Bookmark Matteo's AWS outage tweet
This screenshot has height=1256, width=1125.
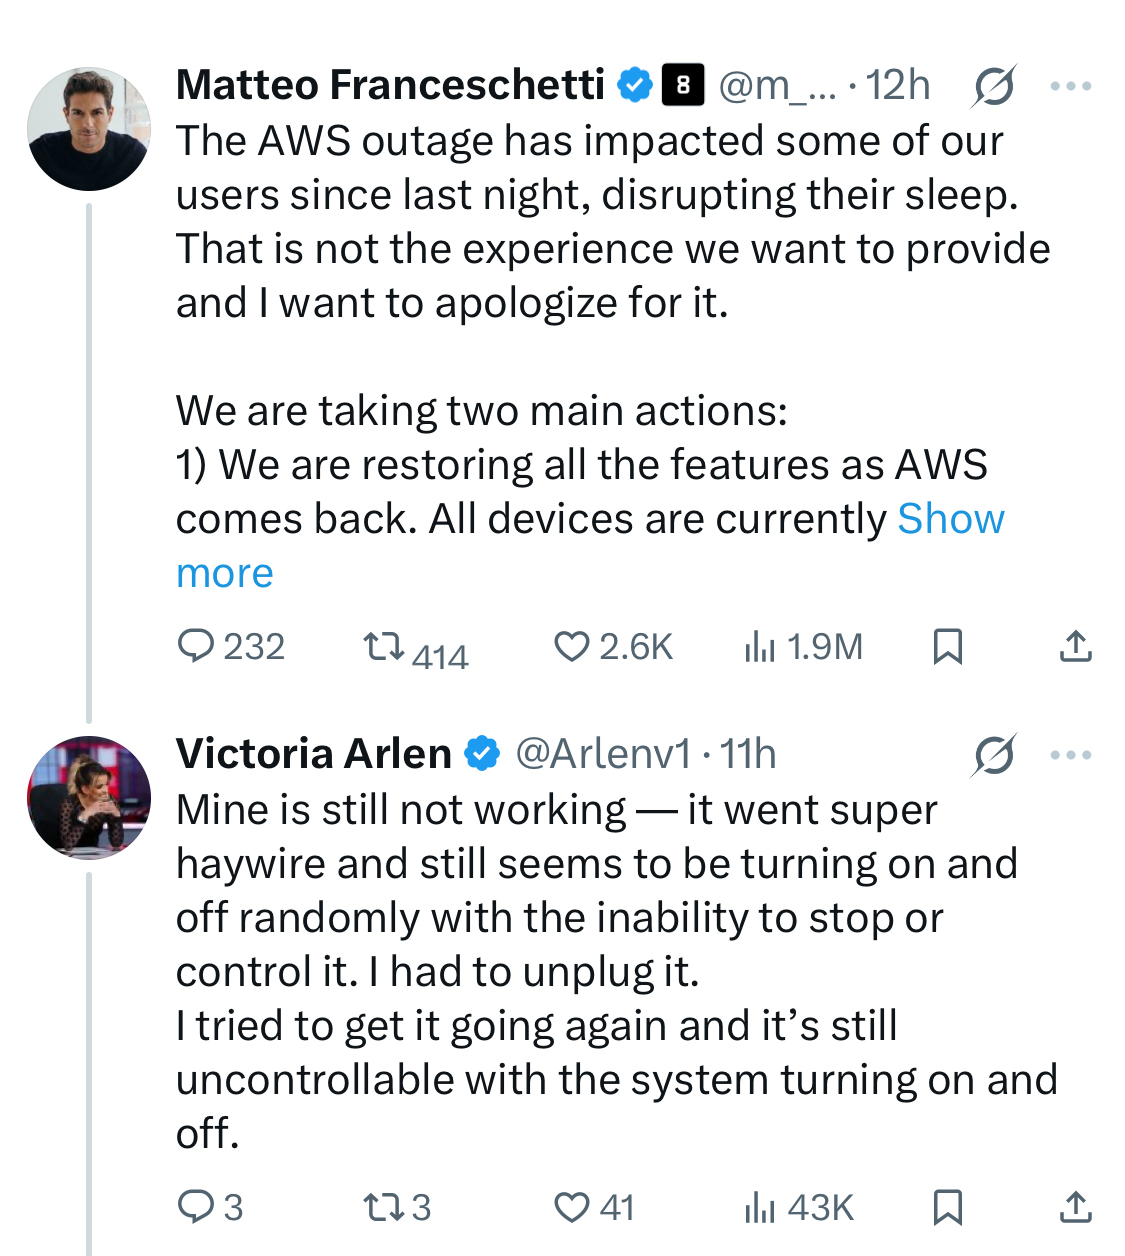click(947, 646)
